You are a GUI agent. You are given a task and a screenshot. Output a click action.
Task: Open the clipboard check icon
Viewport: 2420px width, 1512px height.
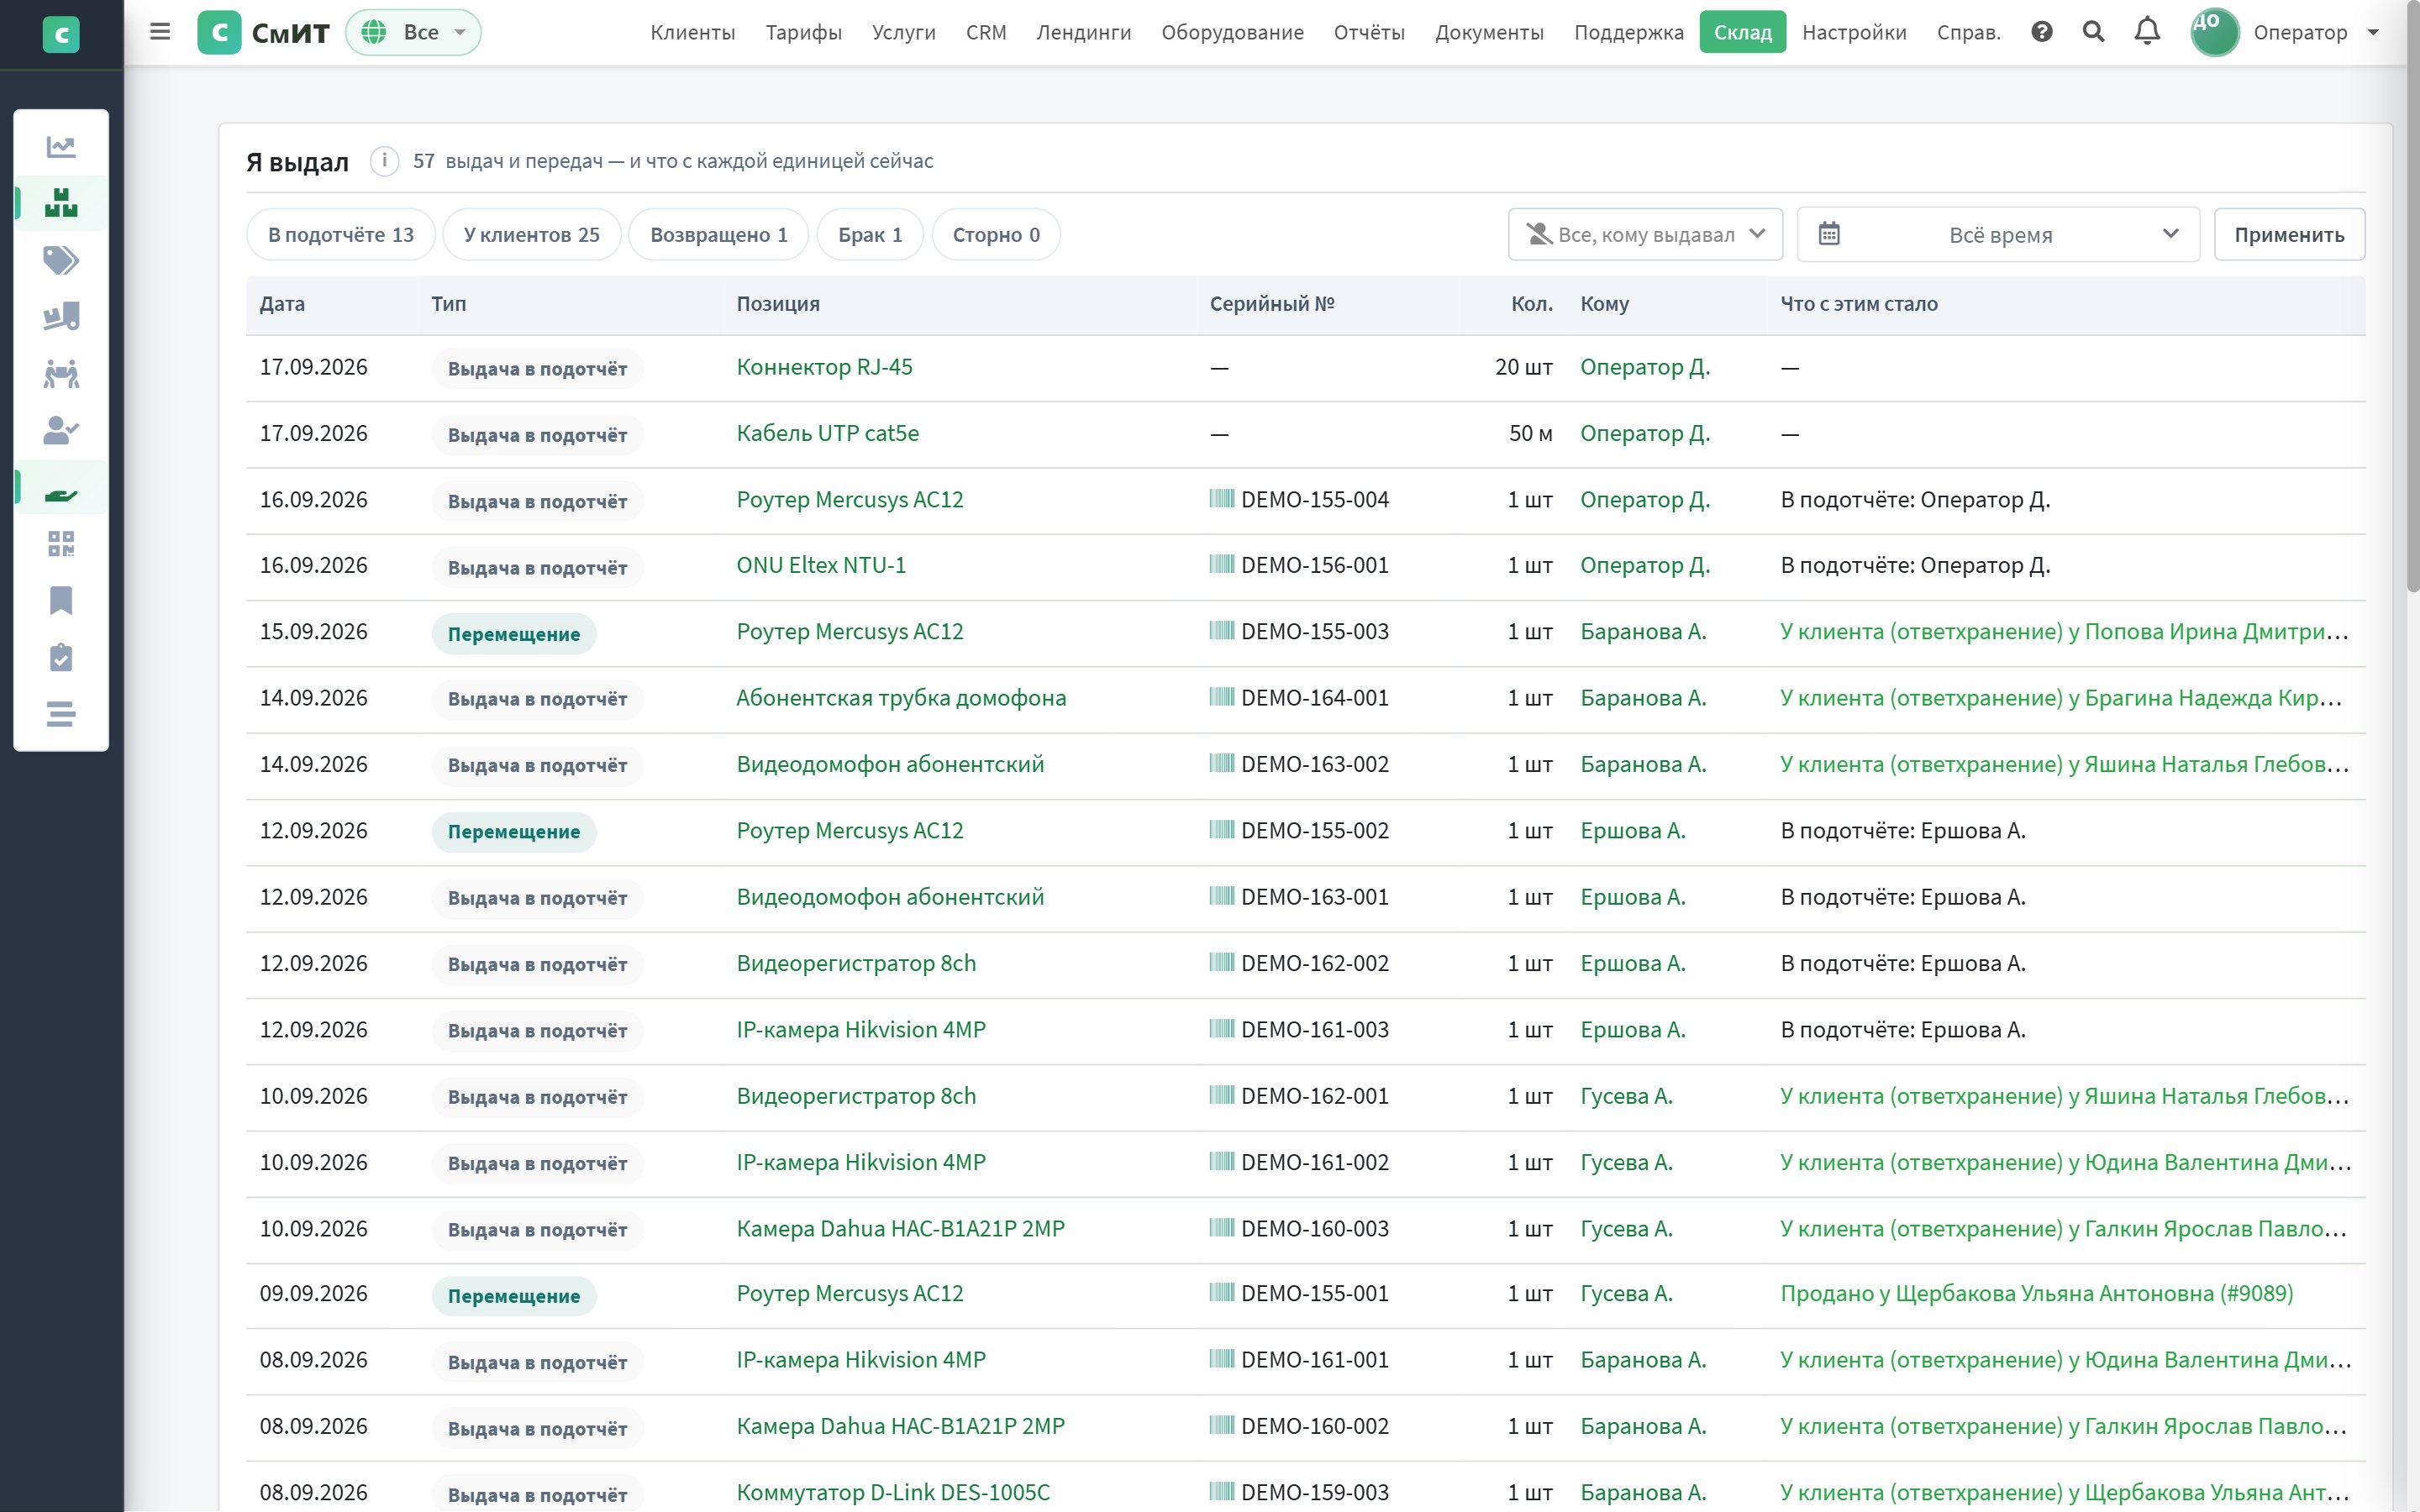pos(61,658)
